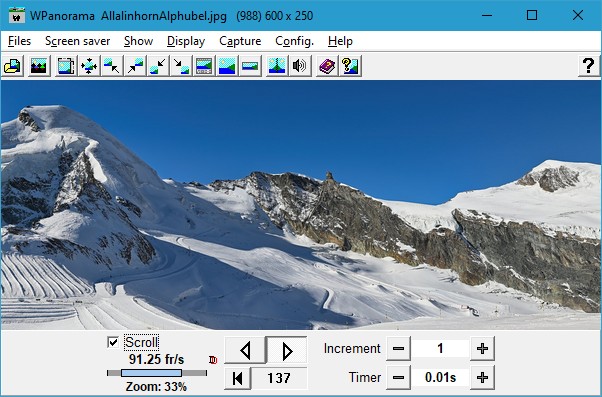Click the mountain panorama image
The width and height of the screenshot is (602, 397).
tap(301, 205)
